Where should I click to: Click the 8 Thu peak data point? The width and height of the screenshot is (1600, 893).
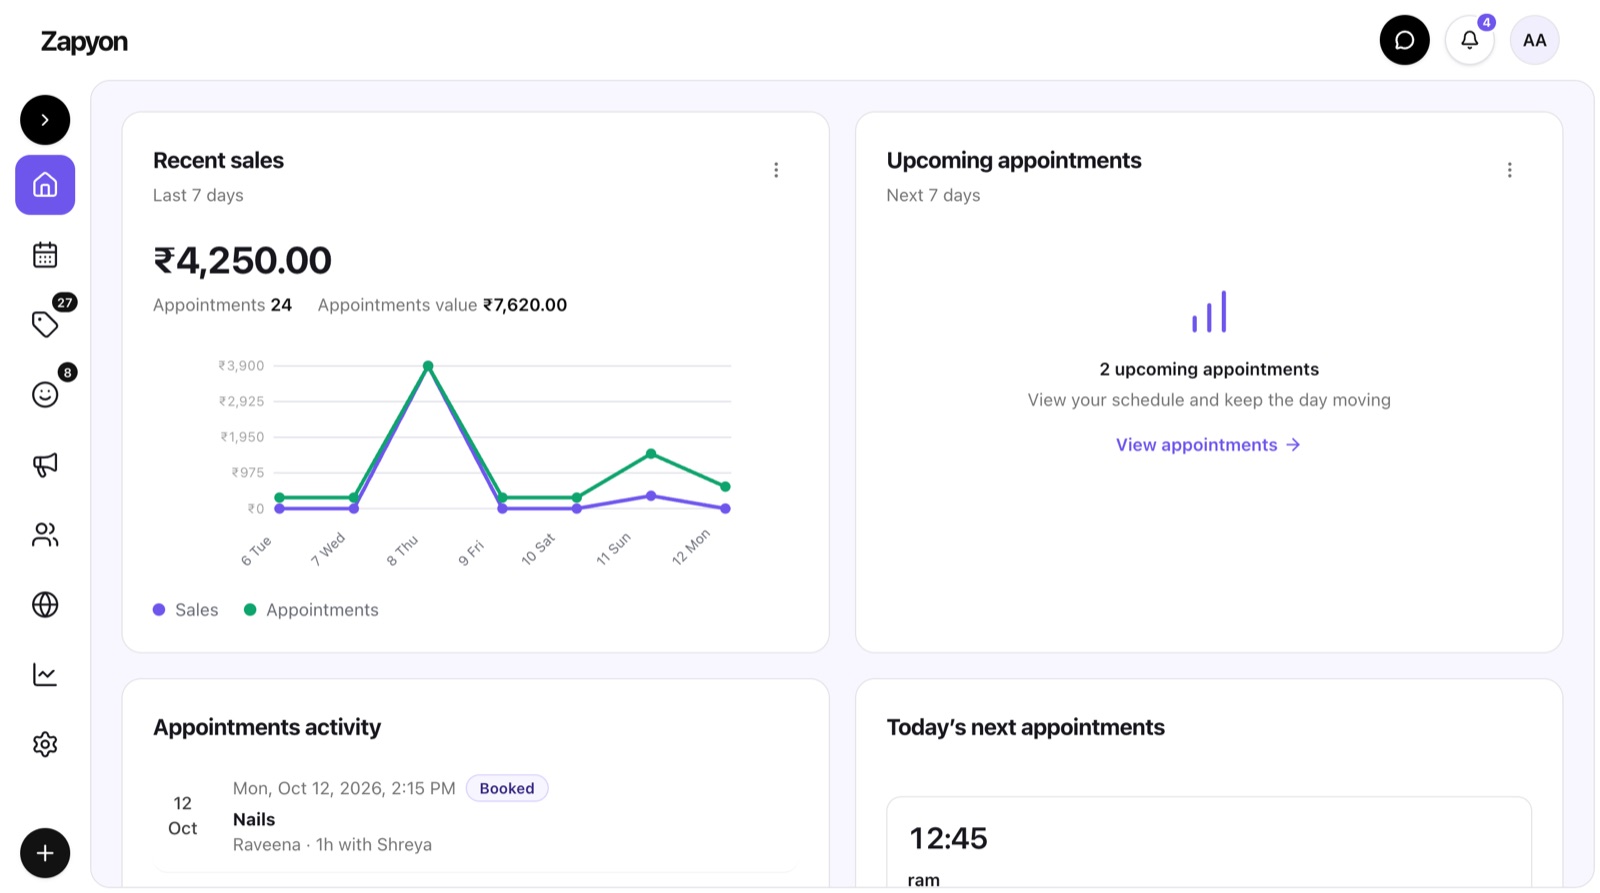(428, 366)
